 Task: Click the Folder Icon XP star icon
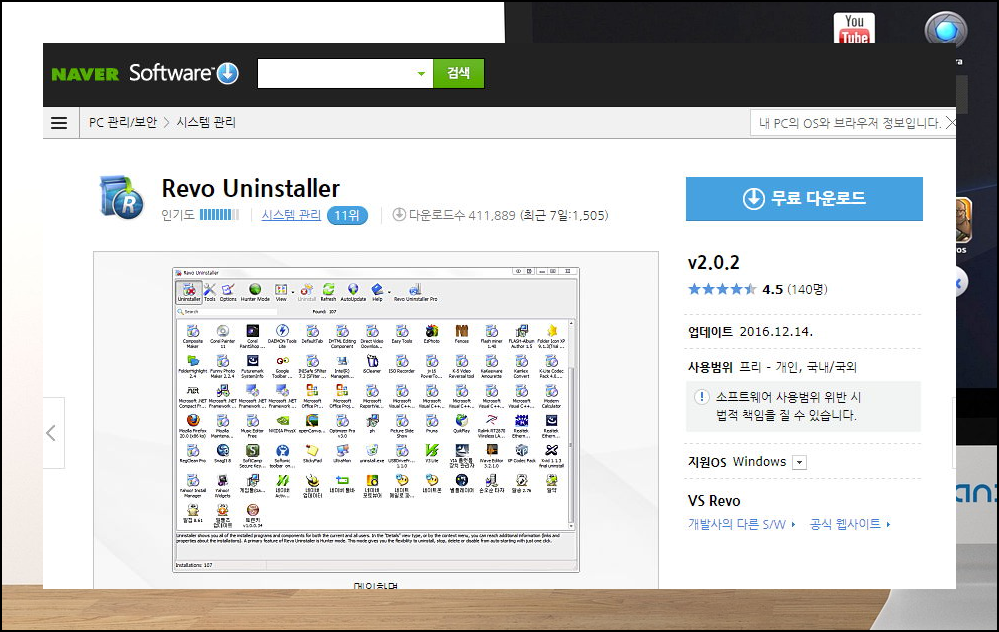tap(552, 335)
